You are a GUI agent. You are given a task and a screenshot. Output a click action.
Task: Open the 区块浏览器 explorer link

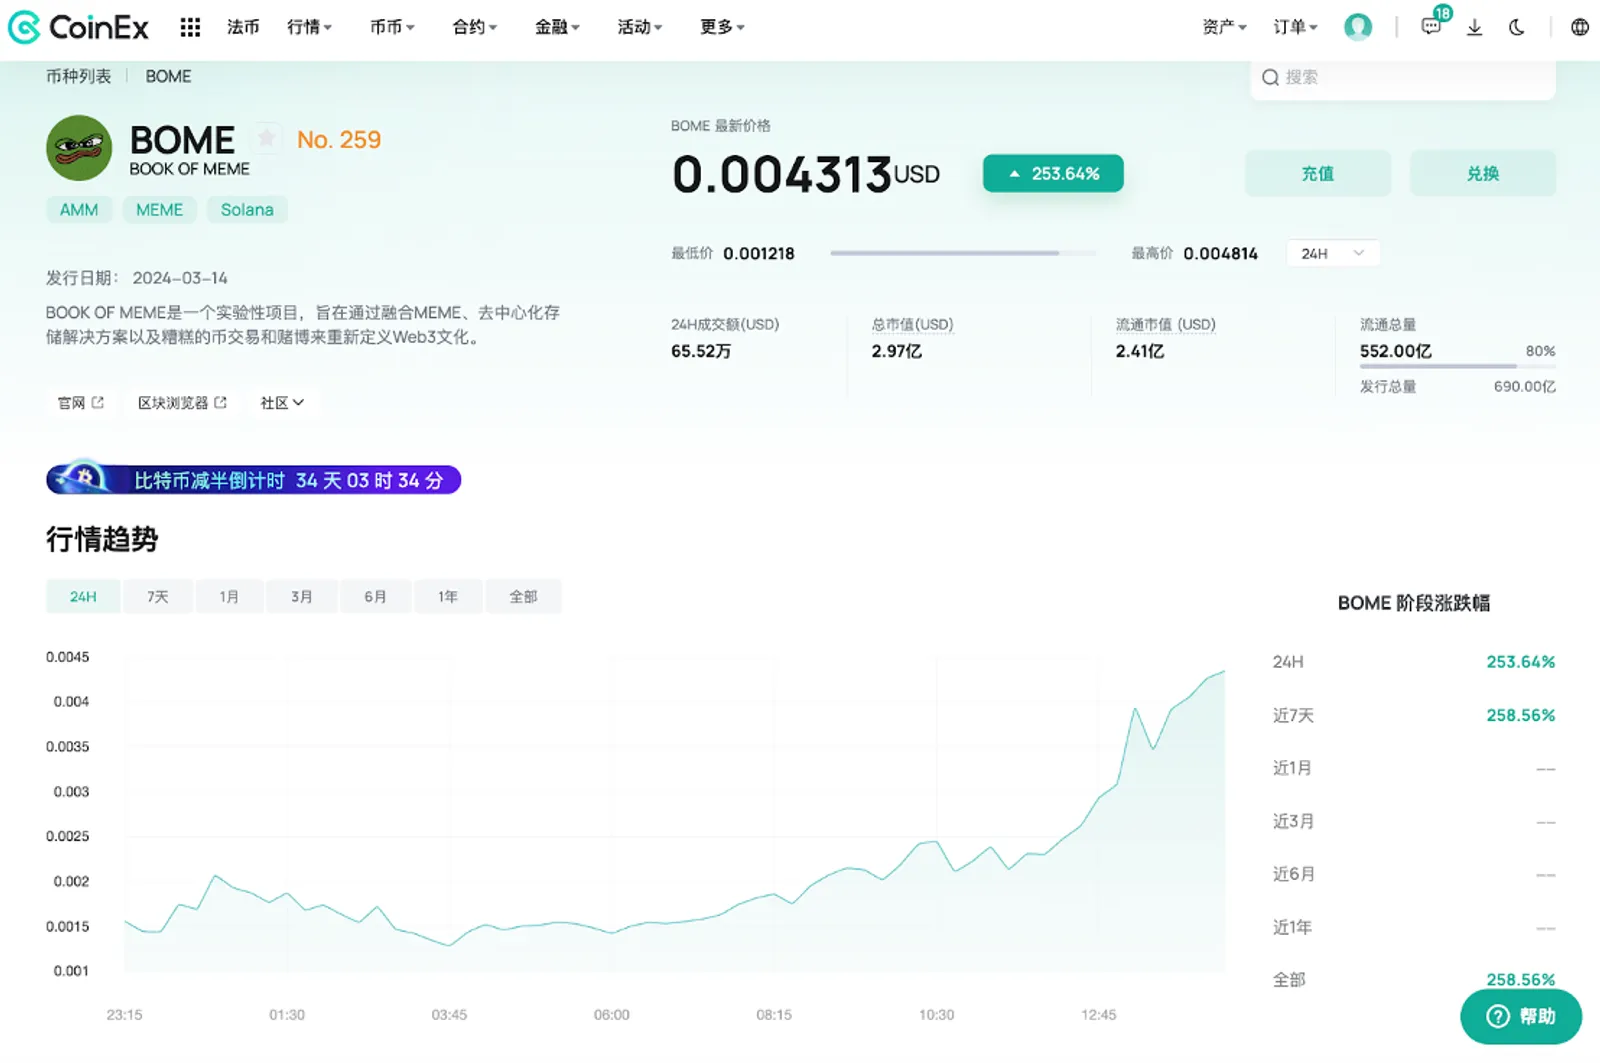tap(182, 403)
